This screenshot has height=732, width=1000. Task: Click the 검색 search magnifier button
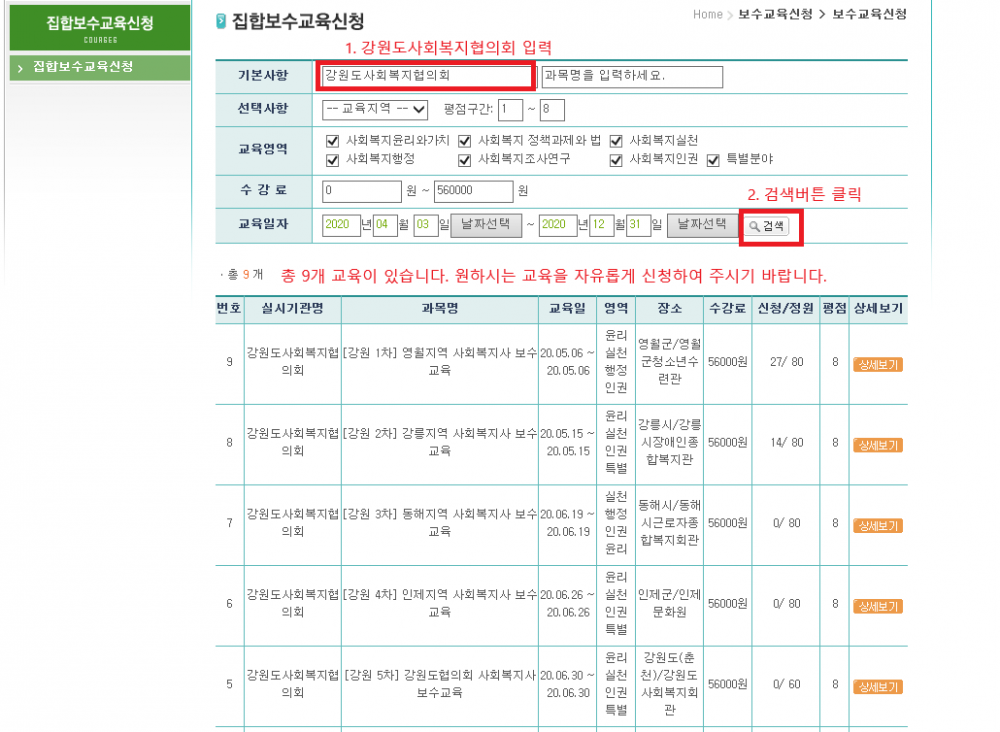[x=767, y=226]
